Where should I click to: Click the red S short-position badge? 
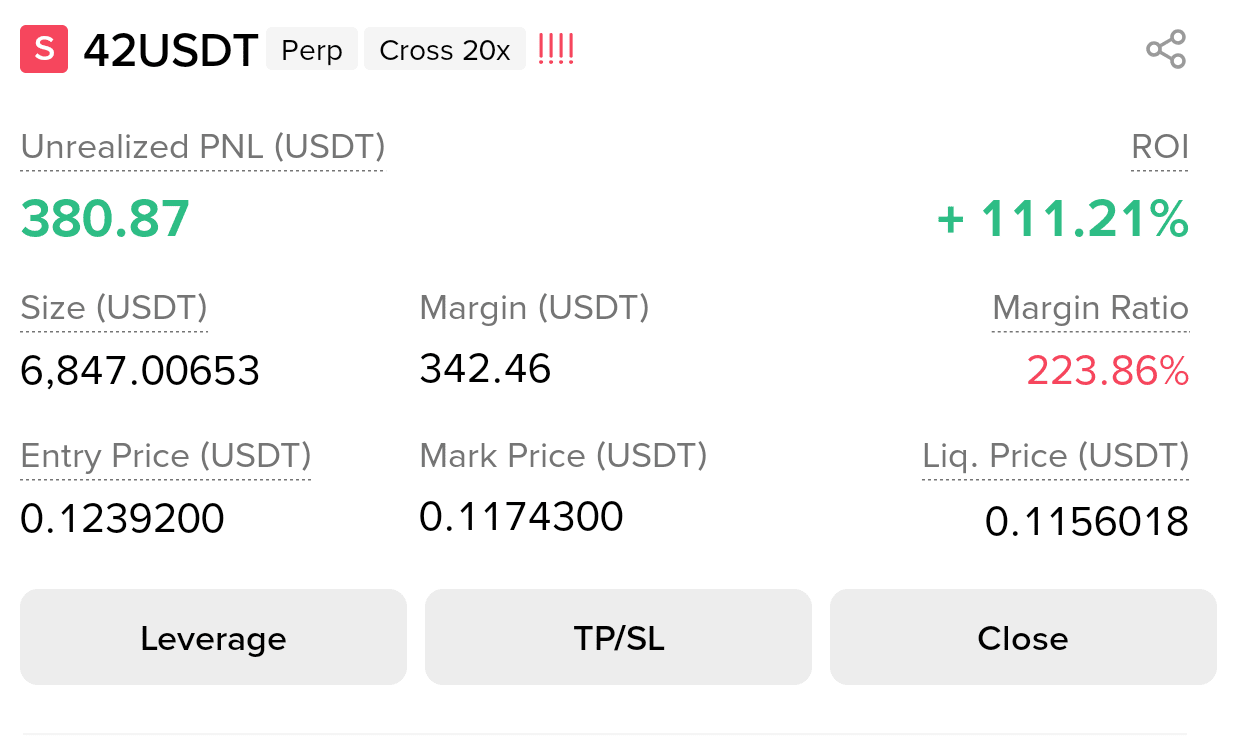[x=44, y=49]
